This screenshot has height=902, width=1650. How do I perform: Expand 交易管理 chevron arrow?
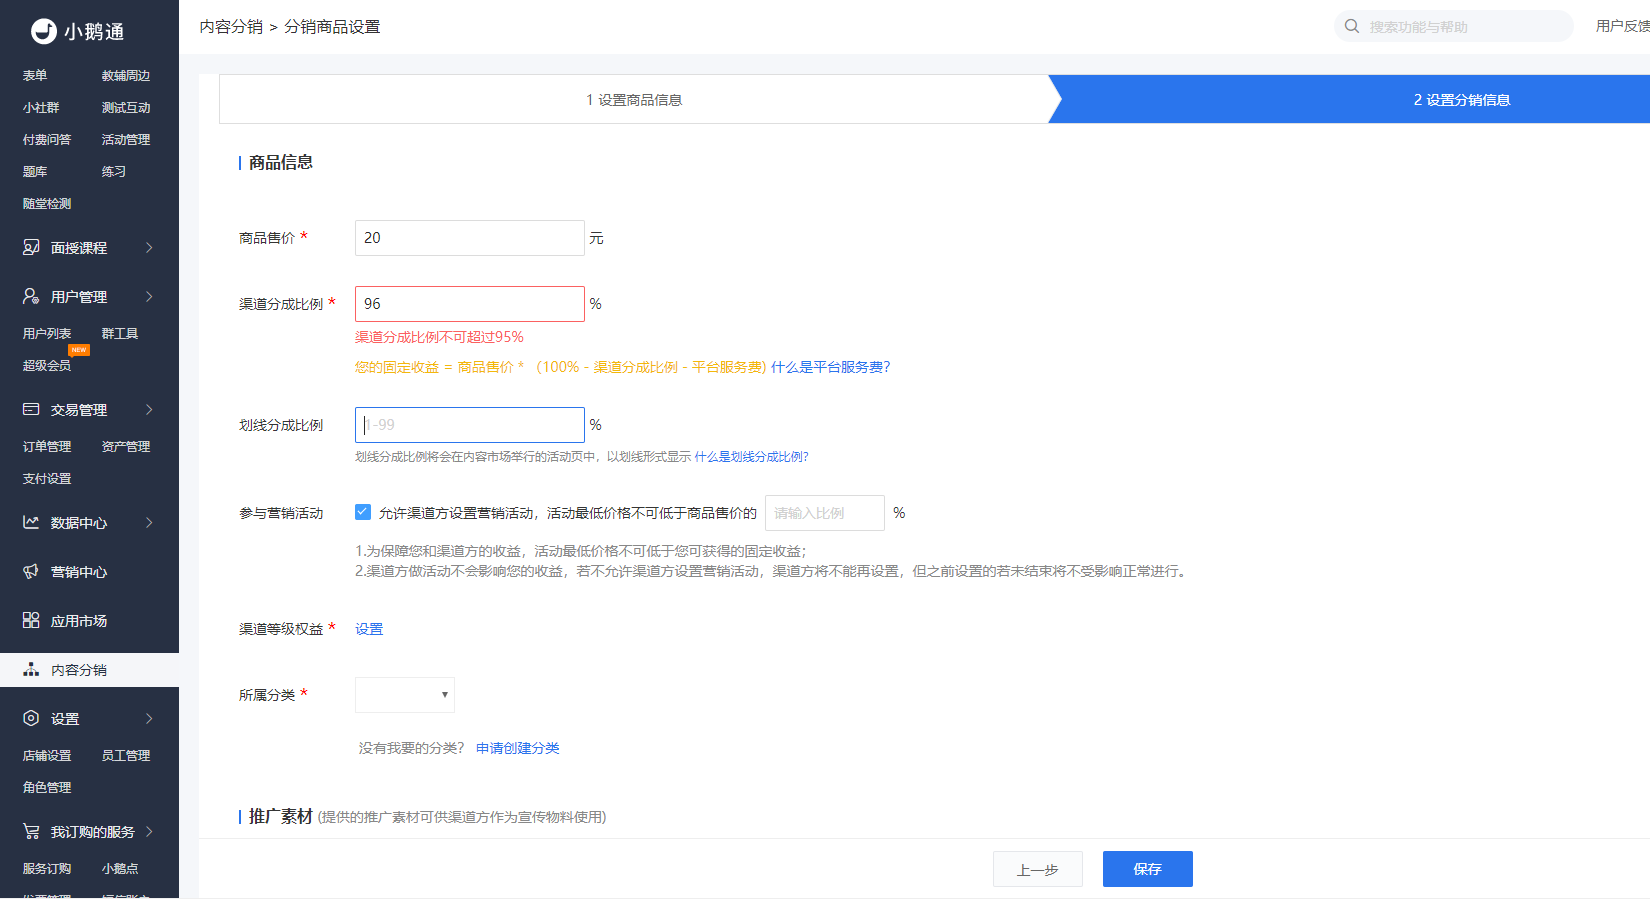point(149,409)
